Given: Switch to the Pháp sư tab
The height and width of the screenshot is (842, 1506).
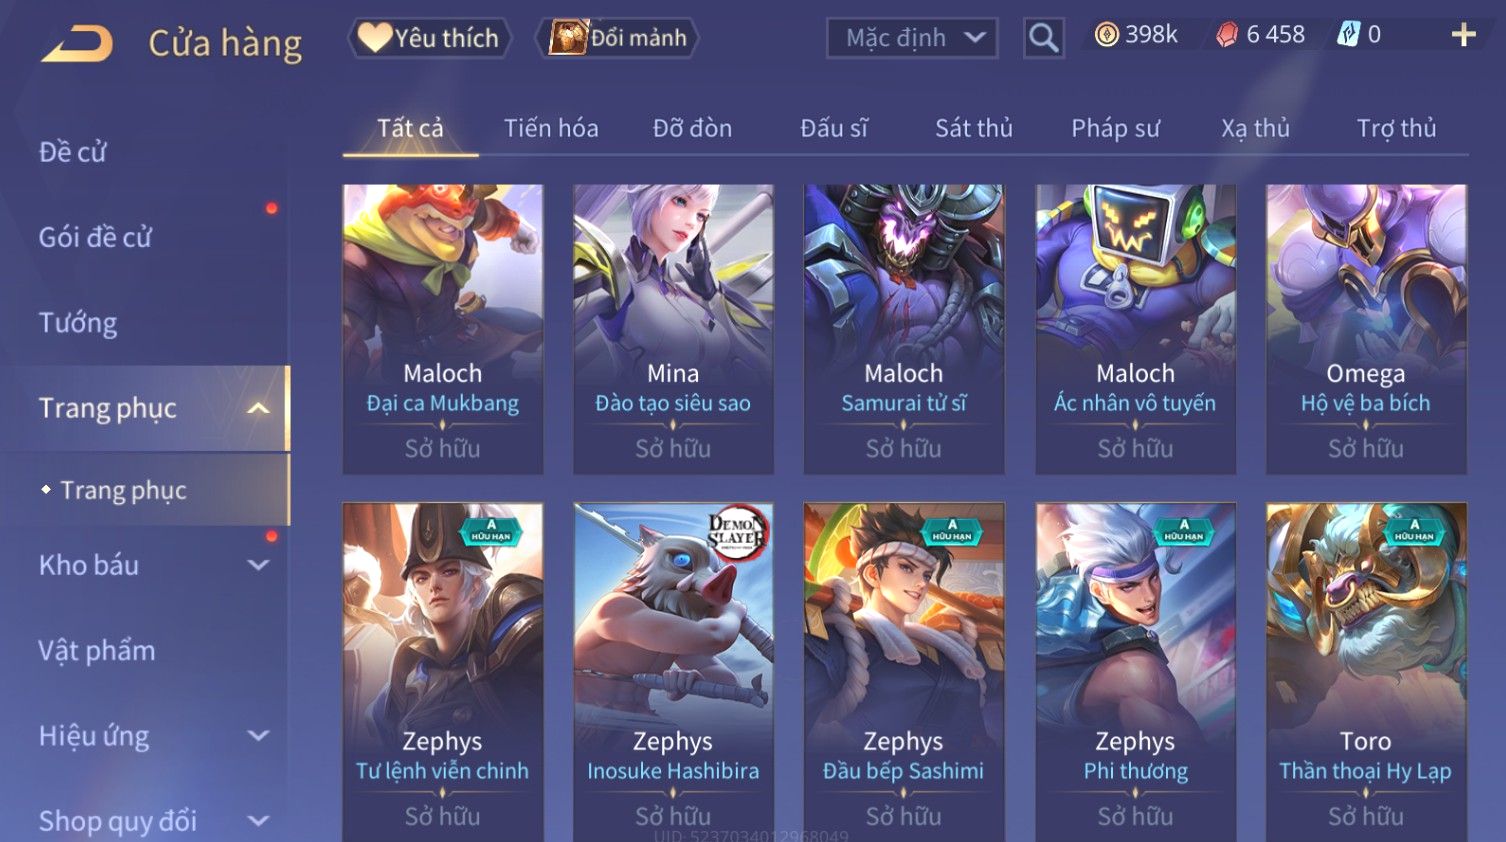Looking at the screenshot, I should click(1115, 128).
